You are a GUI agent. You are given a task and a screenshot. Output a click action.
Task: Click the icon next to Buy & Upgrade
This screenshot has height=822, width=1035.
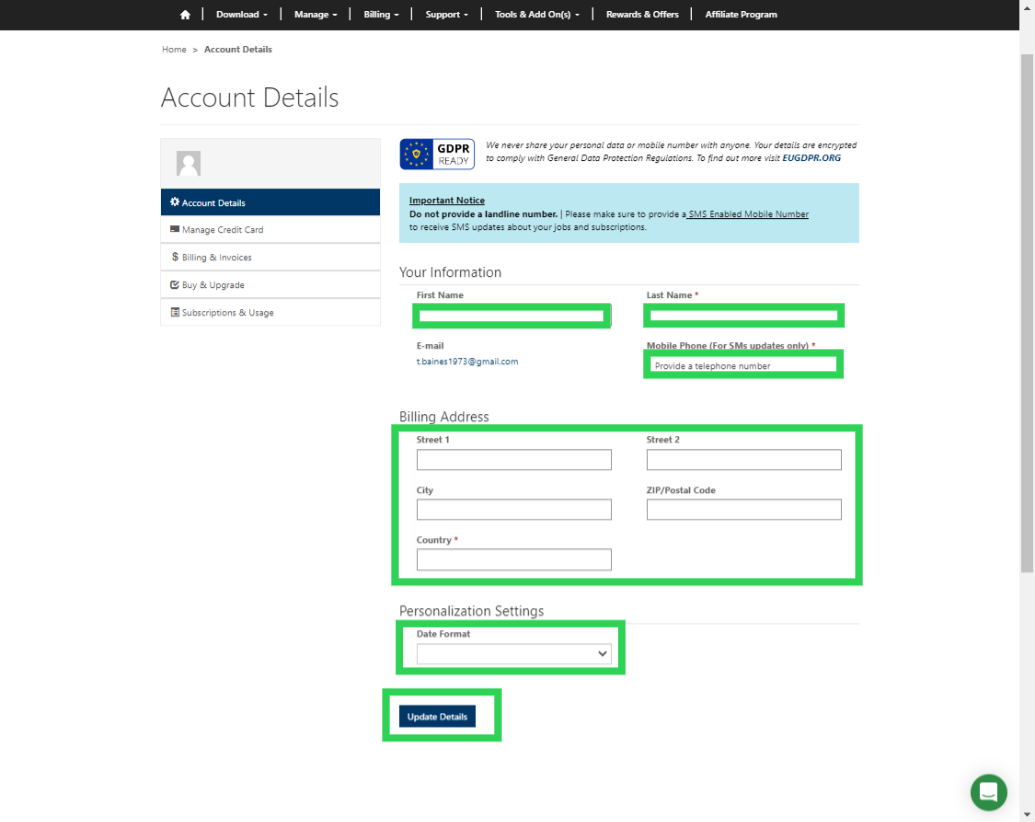tap(175, 285)
